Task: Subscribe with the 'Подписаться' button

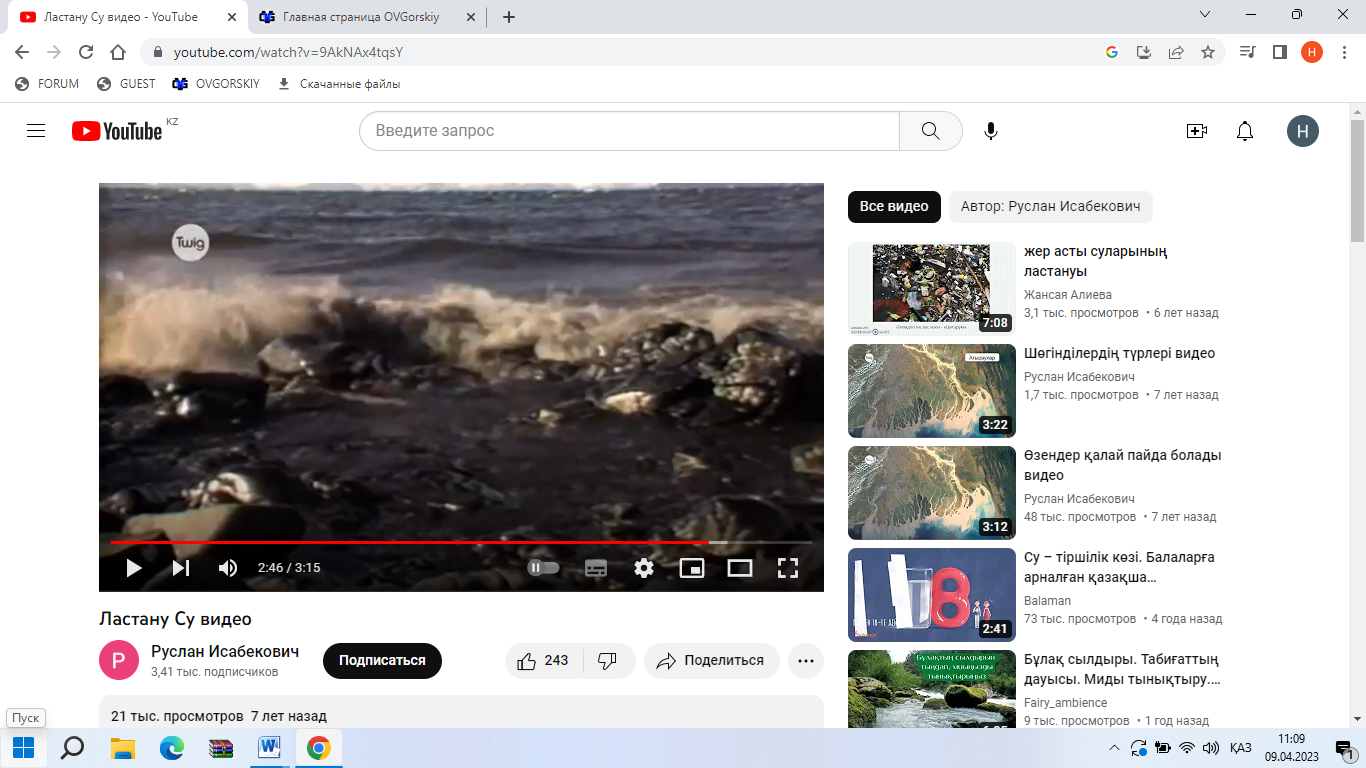Action: pos(382,661)
